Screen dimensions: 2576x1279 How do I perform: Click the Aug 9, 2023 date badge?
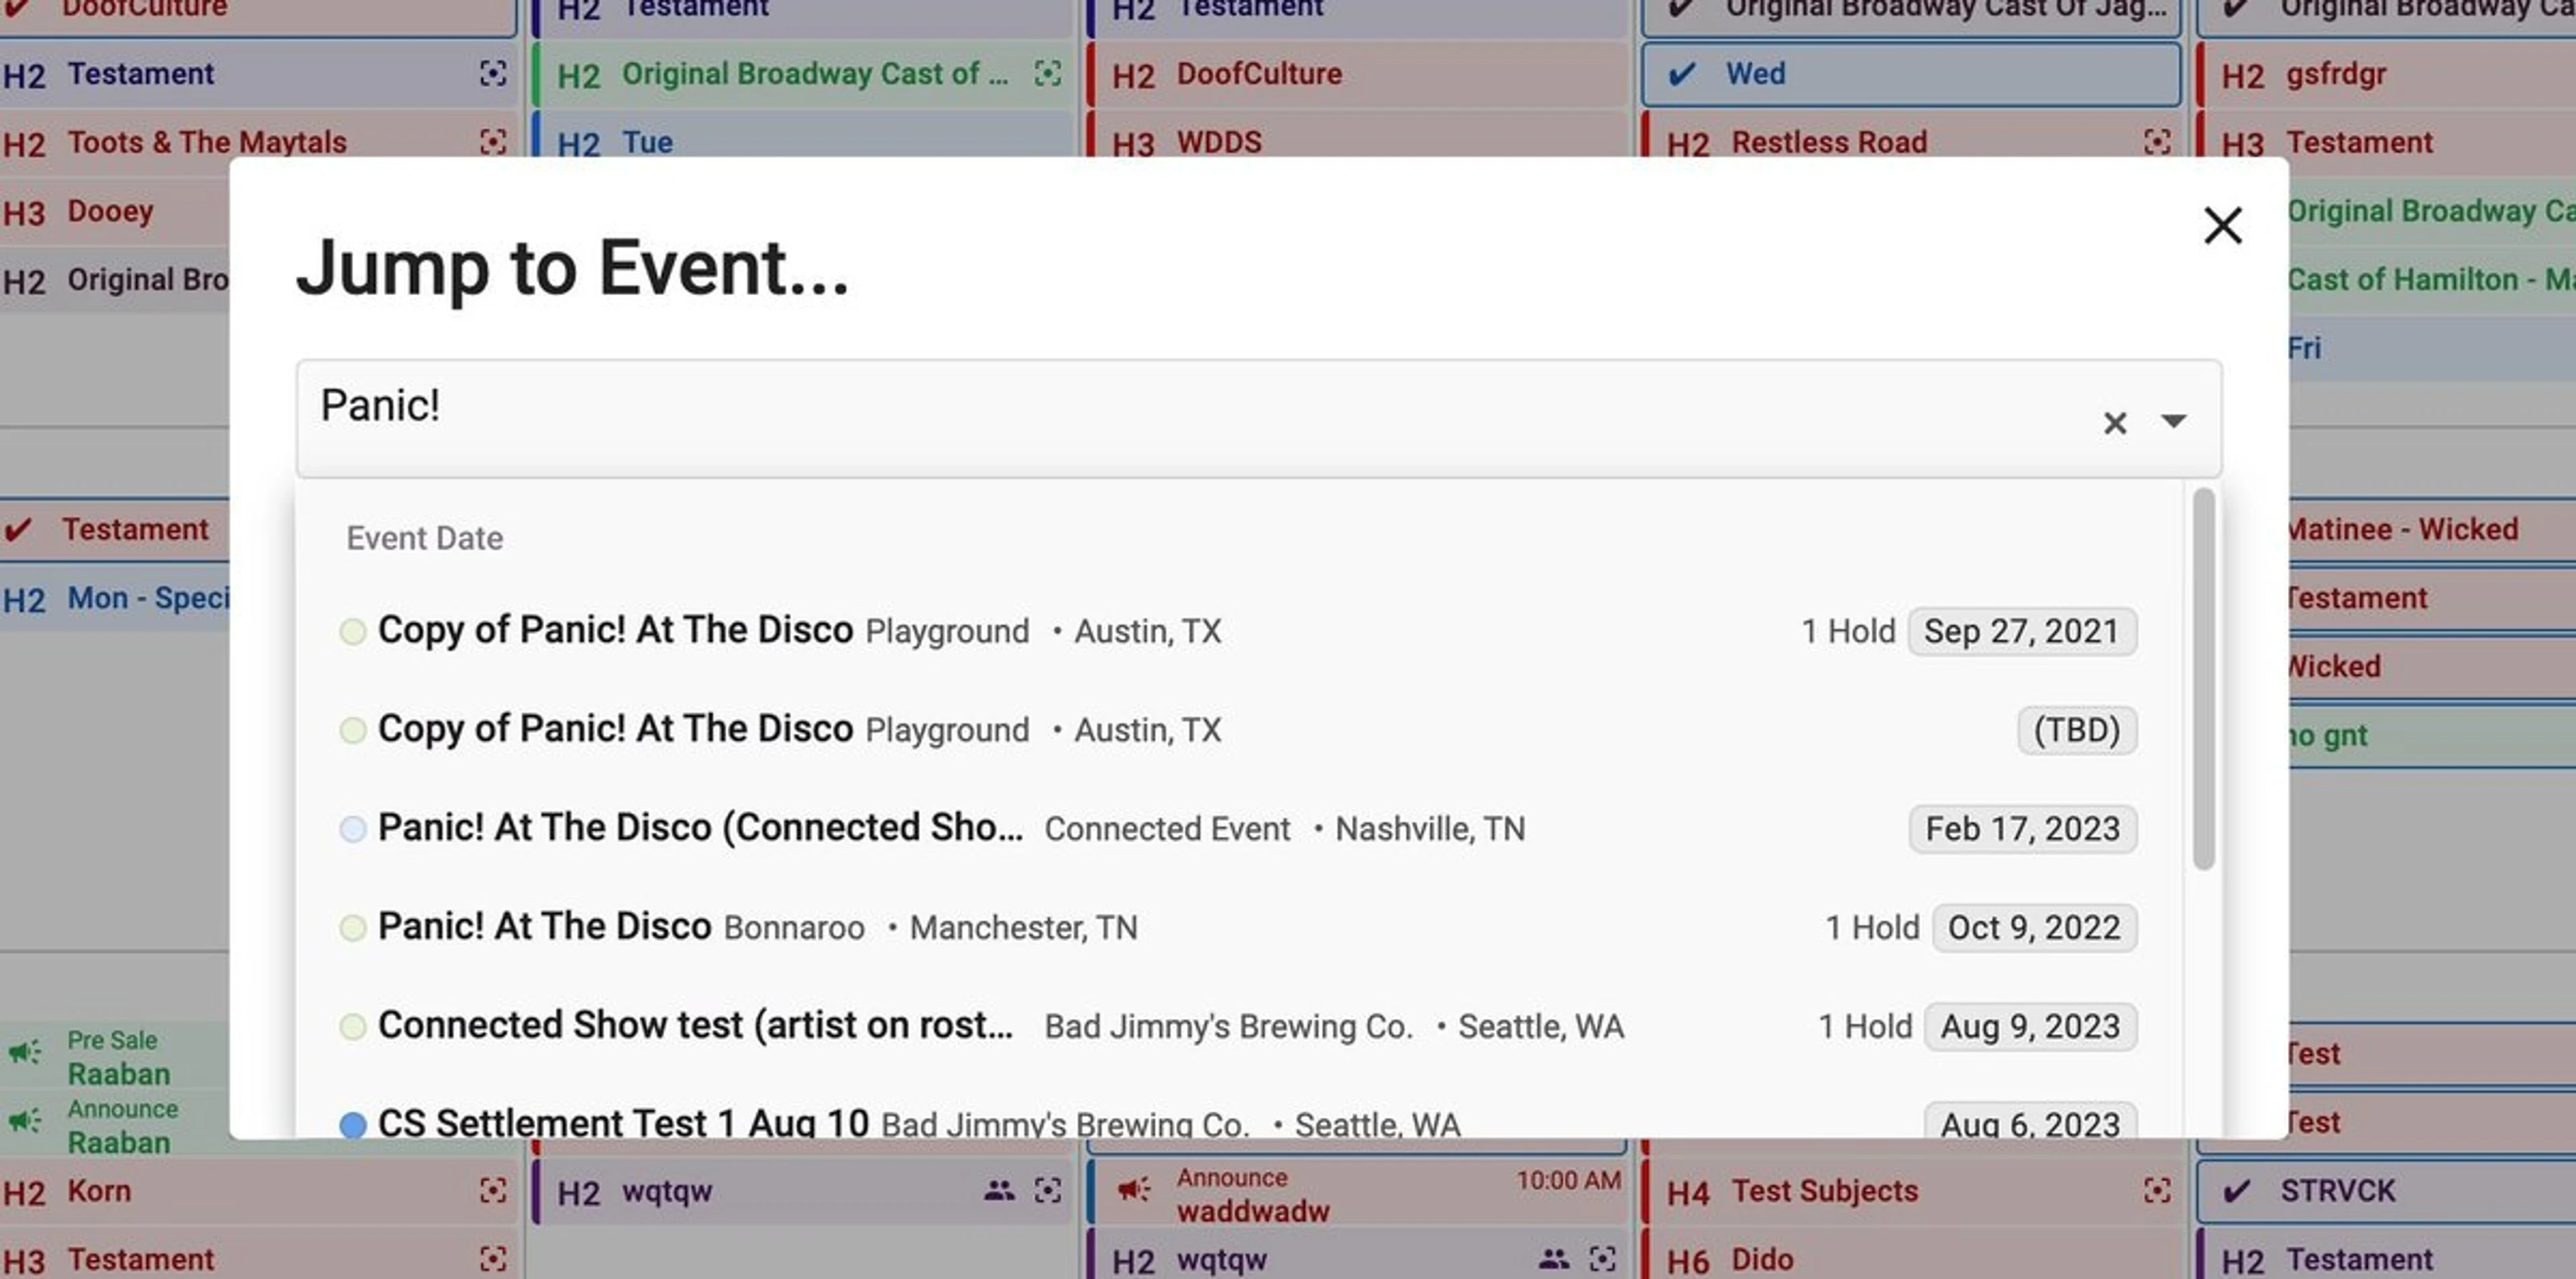click(x=2031, y=1026)
